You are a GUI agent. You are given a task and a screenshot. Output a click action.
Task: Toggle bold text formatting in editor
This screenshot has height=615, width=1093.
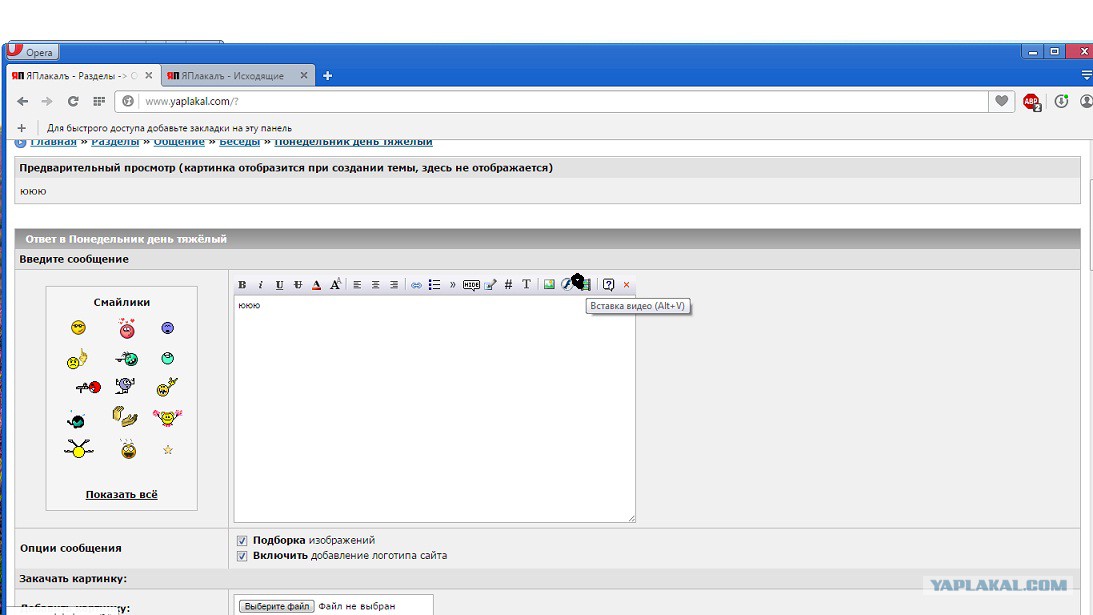pos(242,284)
